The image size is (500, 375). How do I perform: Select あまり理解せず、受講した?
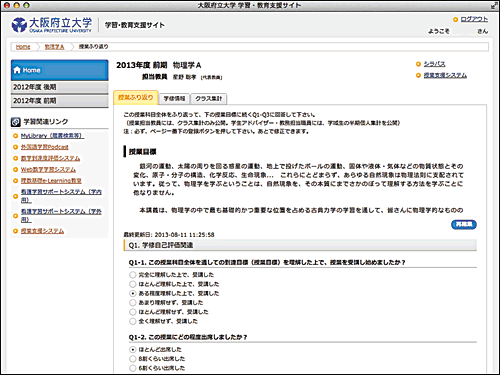click(133, 303)
